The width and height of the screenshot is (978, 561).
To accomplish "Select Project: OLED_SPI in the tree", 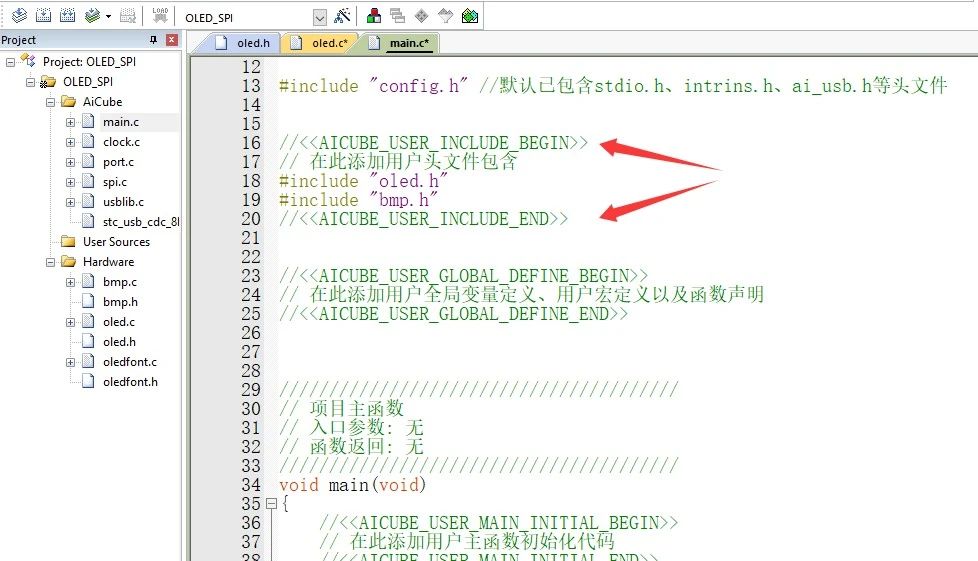I will click(89, 62).
